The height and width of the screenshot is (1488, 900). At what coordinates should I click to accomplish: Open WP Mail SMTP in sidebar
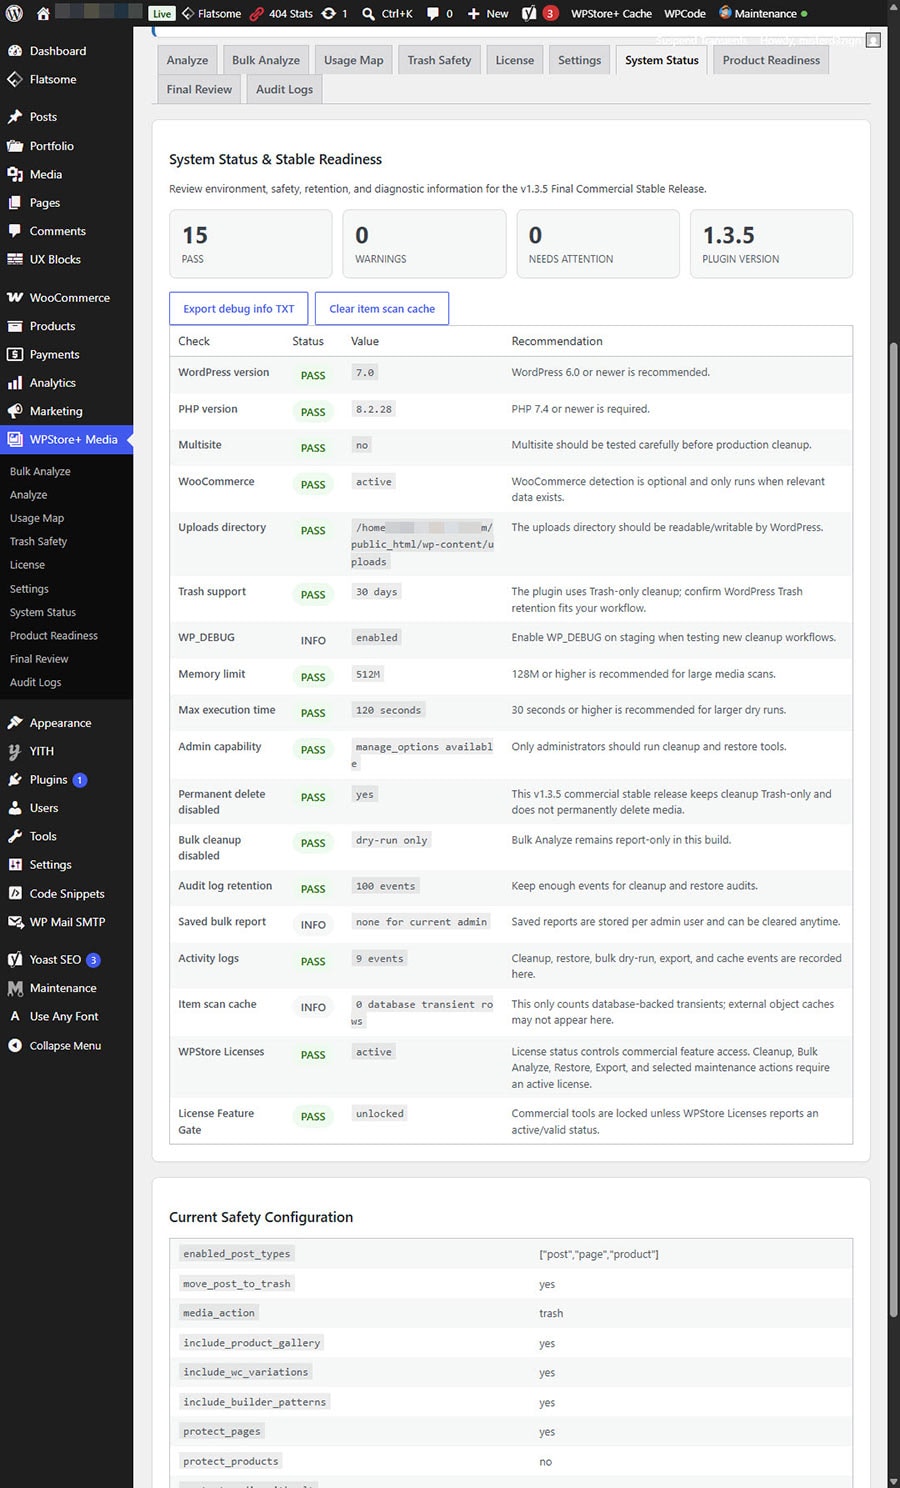(x=67, y=922)
